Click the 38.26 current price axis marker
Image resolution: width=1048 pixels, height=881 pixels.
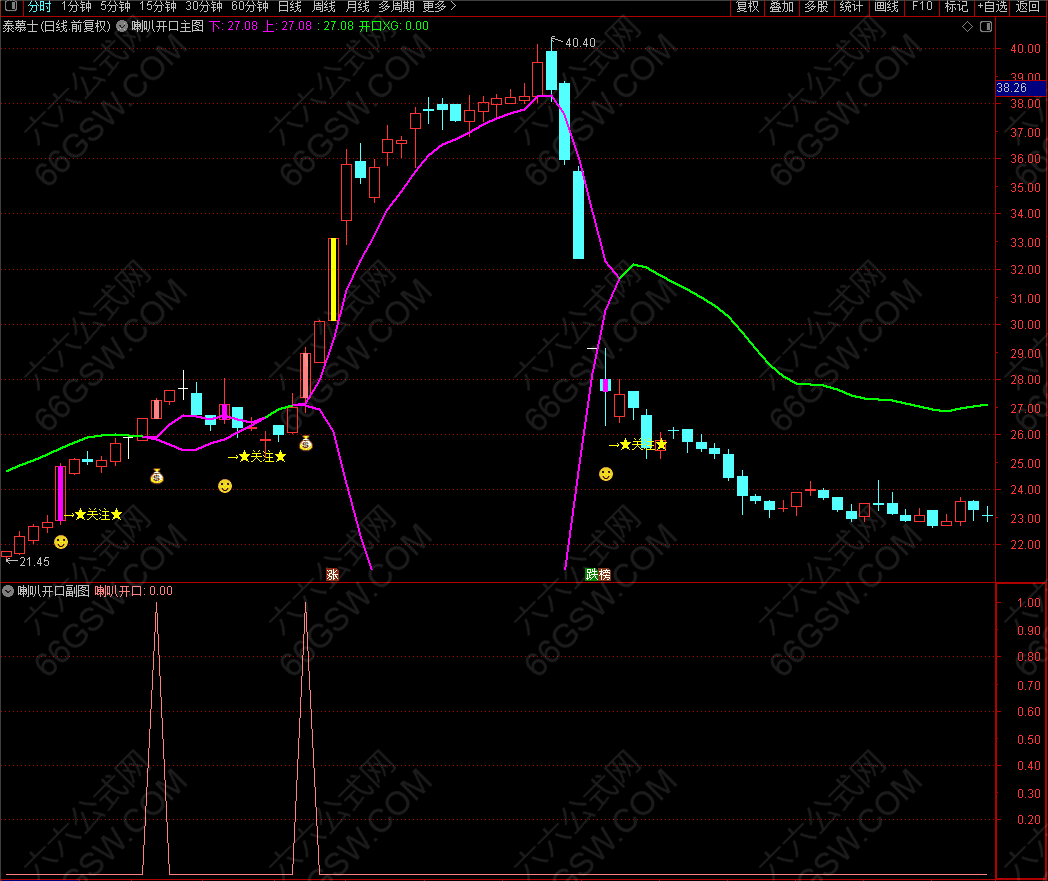click(1021, 88)
